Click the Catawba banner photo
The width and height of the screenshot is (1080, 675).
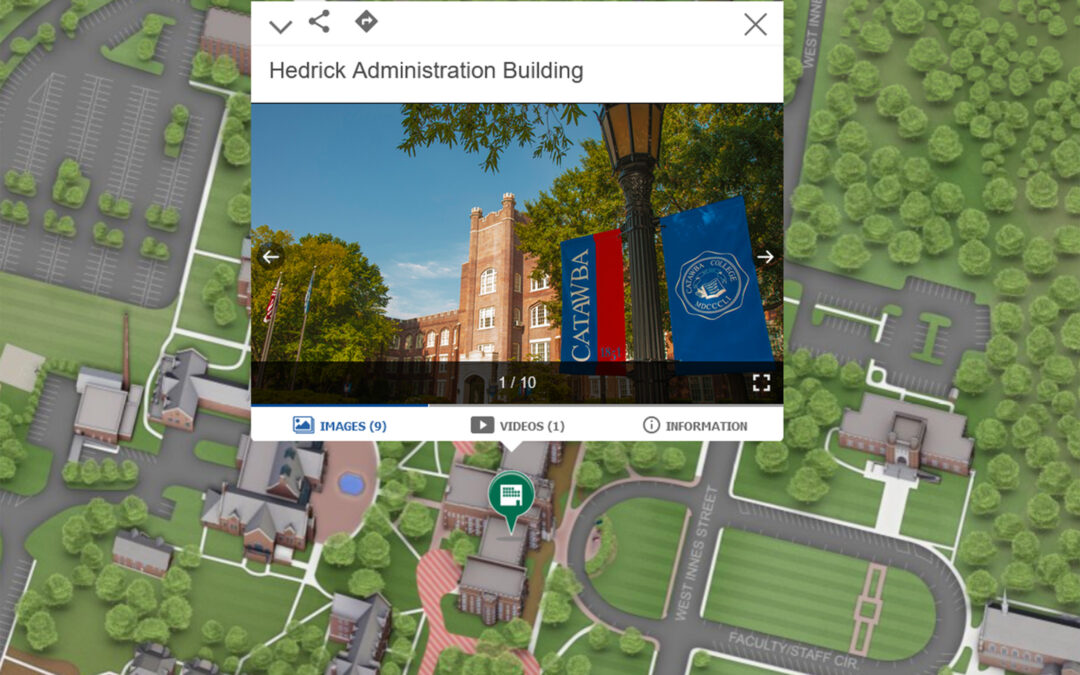[x=517, y=240]
